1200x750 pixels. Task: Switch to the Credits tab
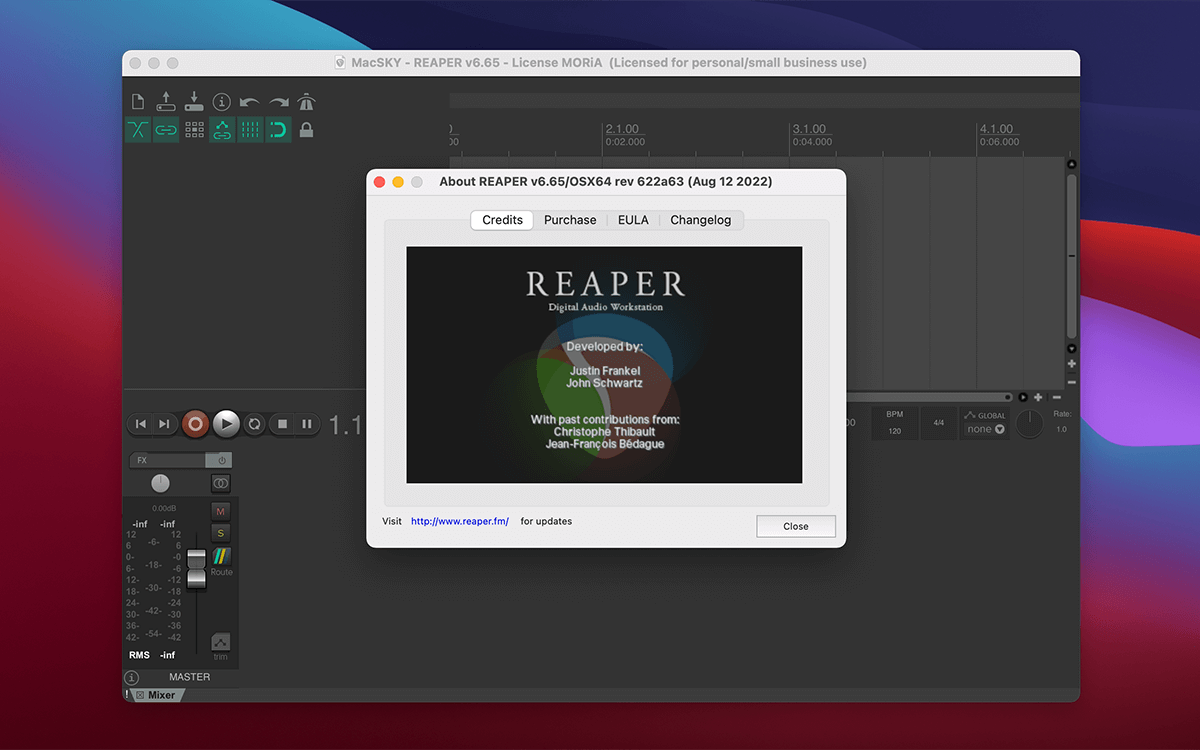point(502,220)
